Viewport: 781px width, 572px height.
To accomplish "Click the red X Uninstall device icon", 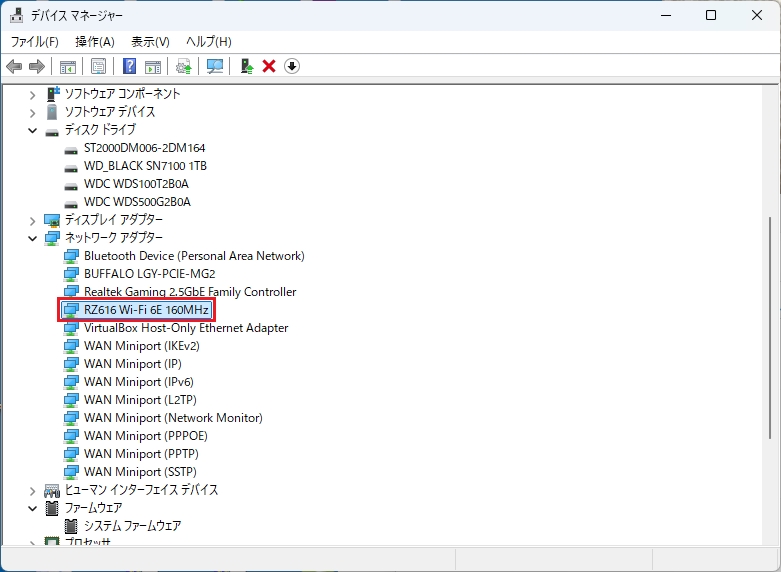I will (x=269, y=66).
